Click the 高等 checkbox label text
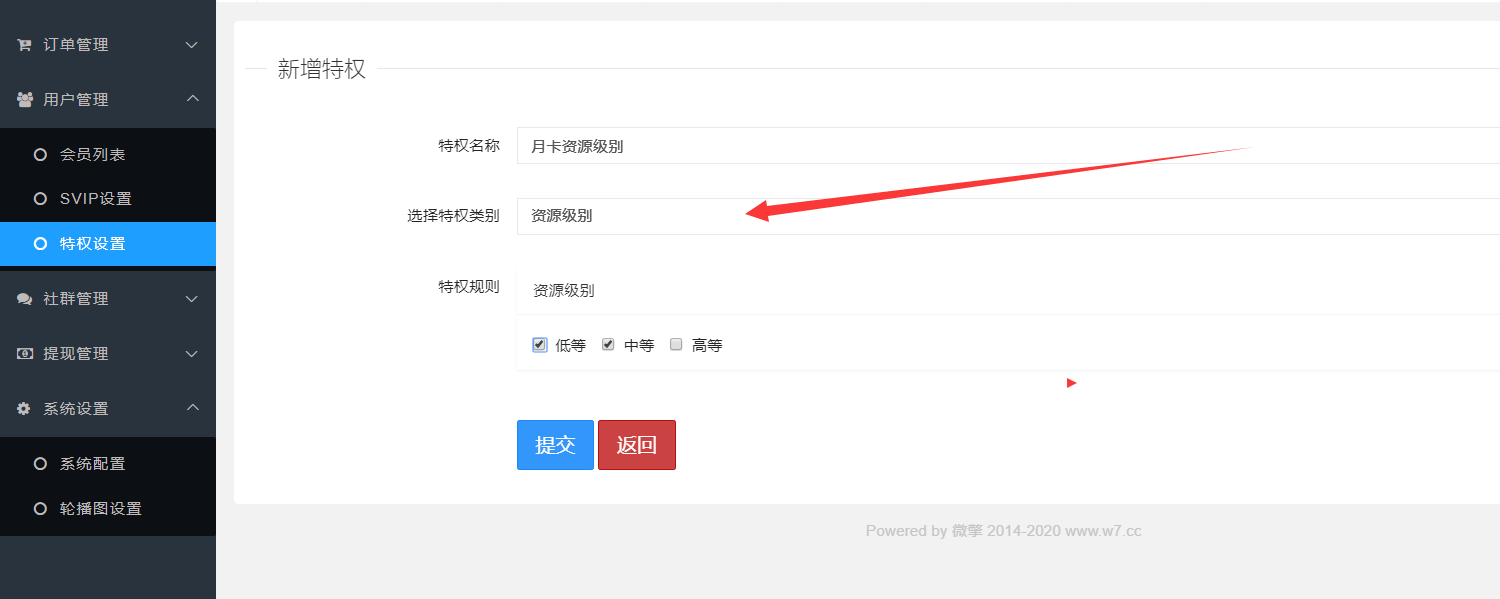This screenshot has width=1500, height=599. pyautogui.click(x=707, y=346)
